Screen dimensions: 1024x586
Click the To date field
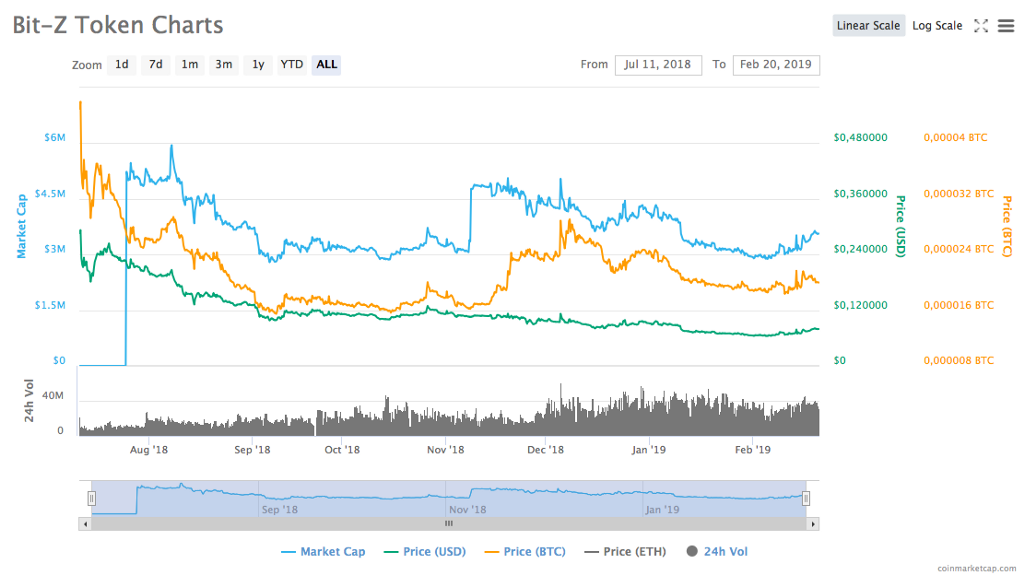click(x=776, y=65)
